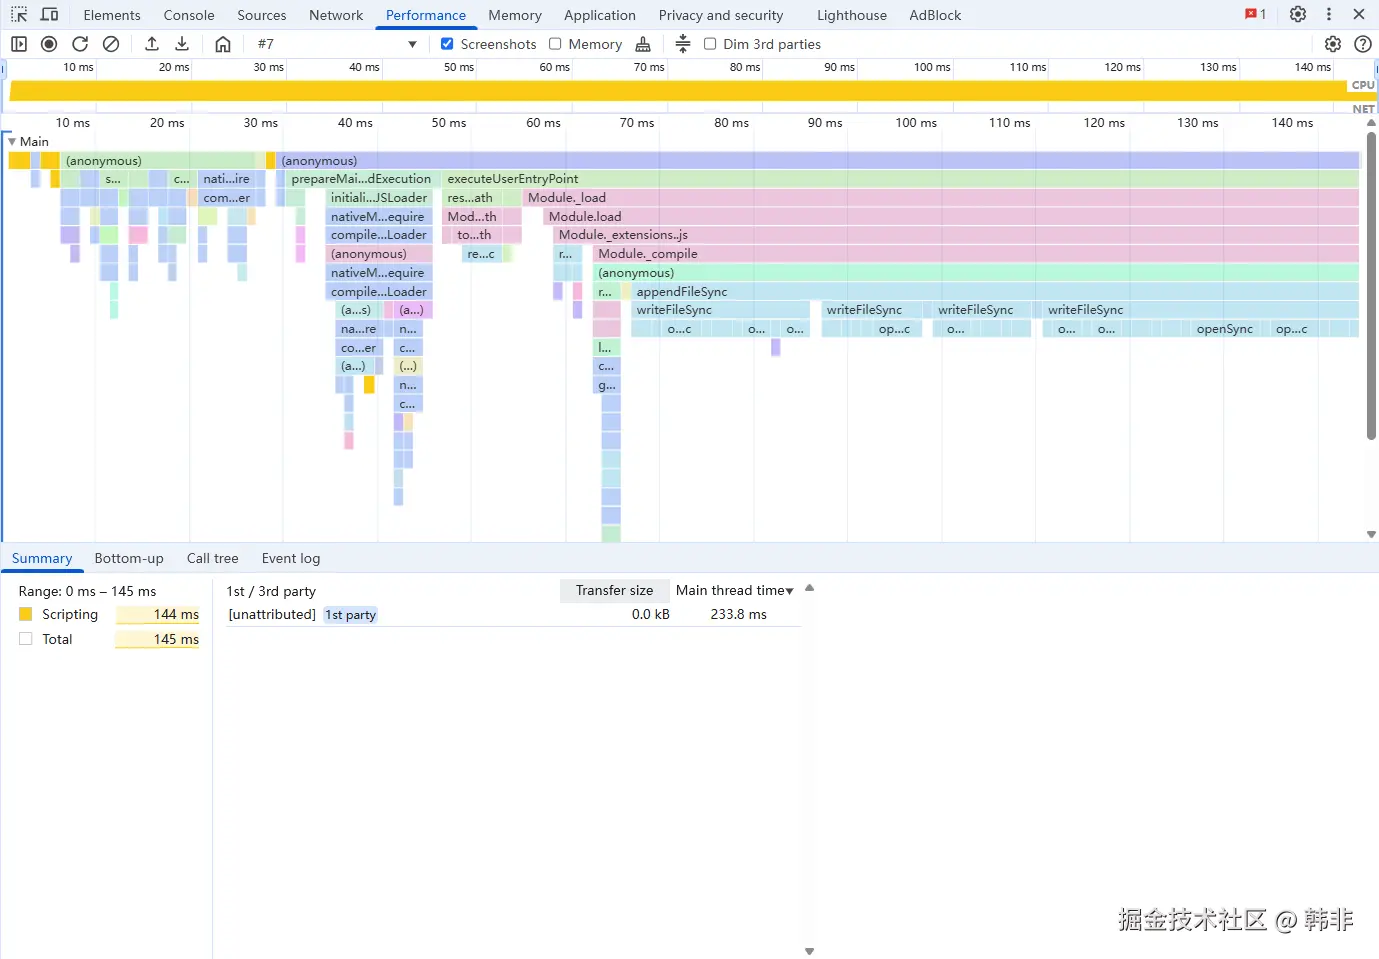
Task: Click the yellow CPU overview chart
Action: pyautogui.click(x=678, y=90)
